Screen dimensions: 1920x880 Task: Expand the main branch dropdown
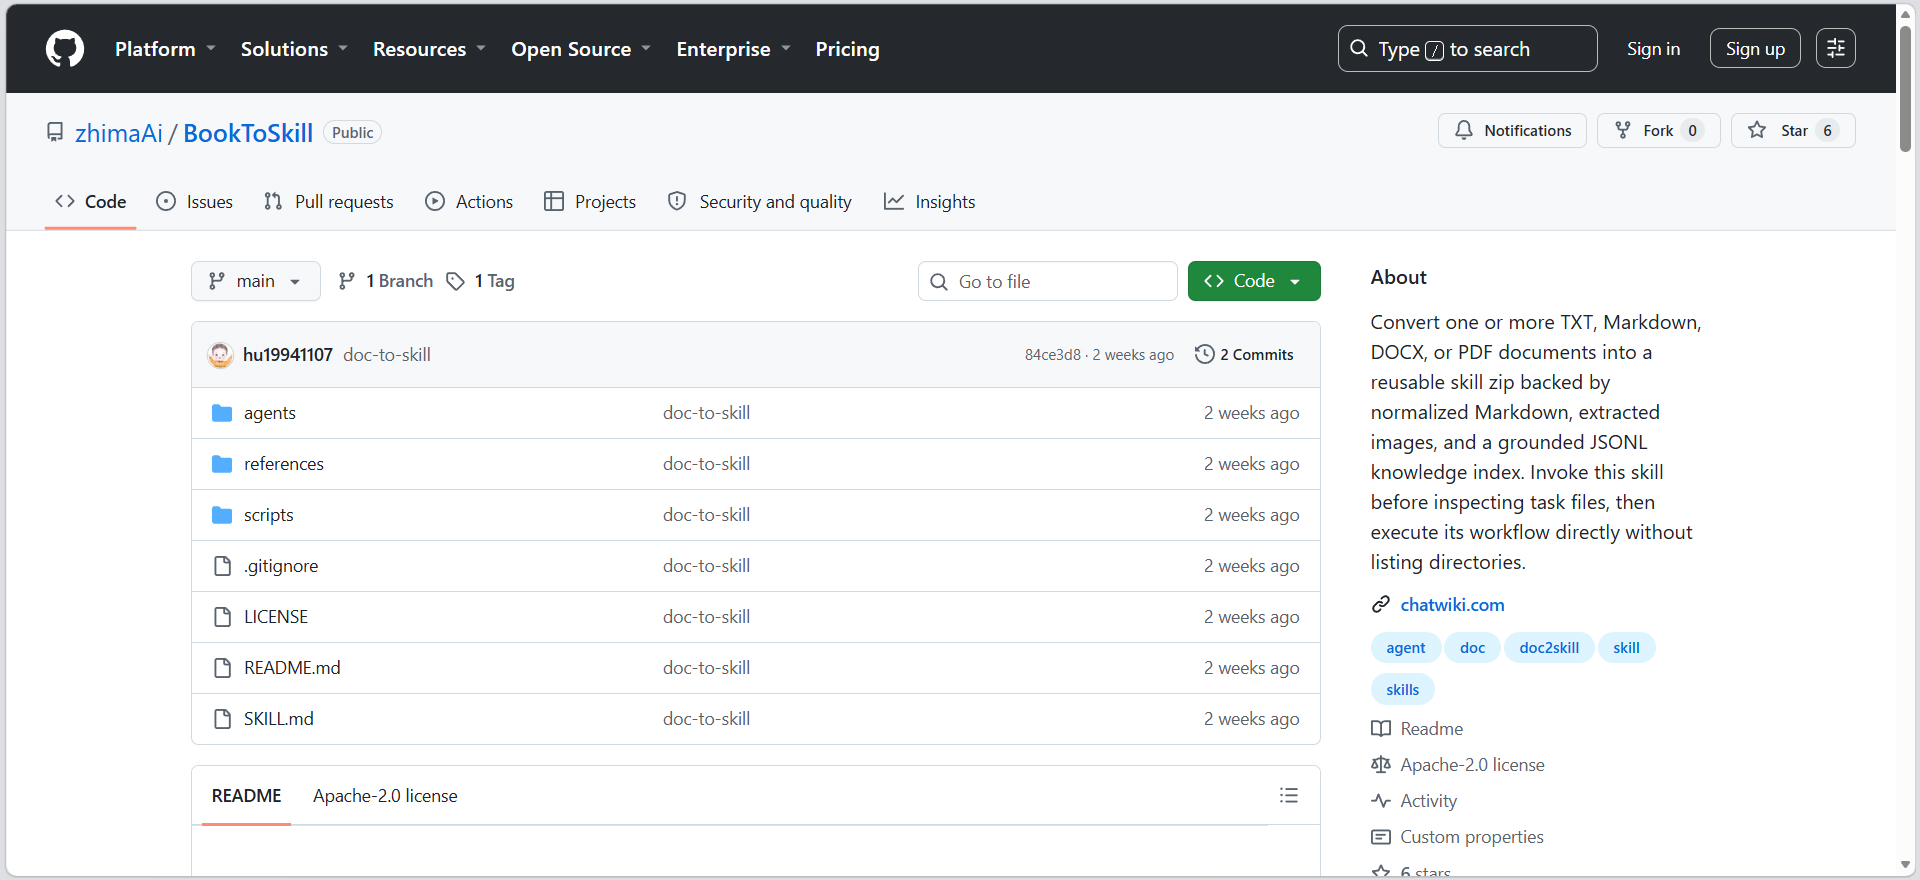tap(256, 281)
